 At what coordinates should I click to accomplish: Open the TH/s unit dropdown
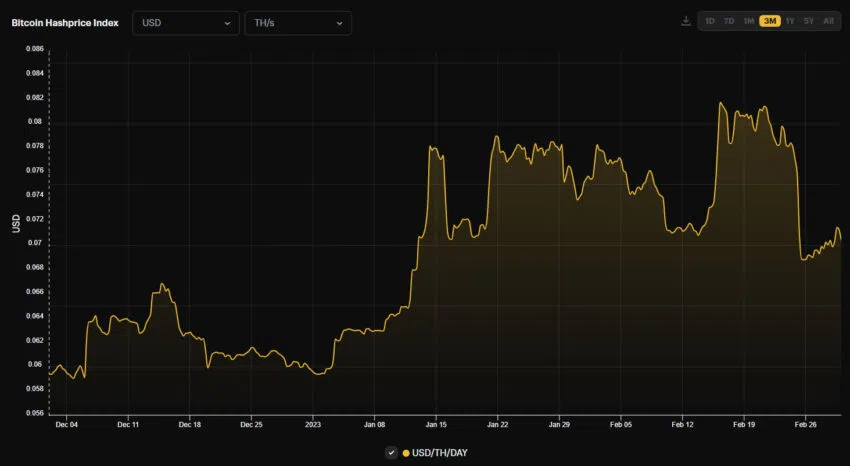click(298, 23)
